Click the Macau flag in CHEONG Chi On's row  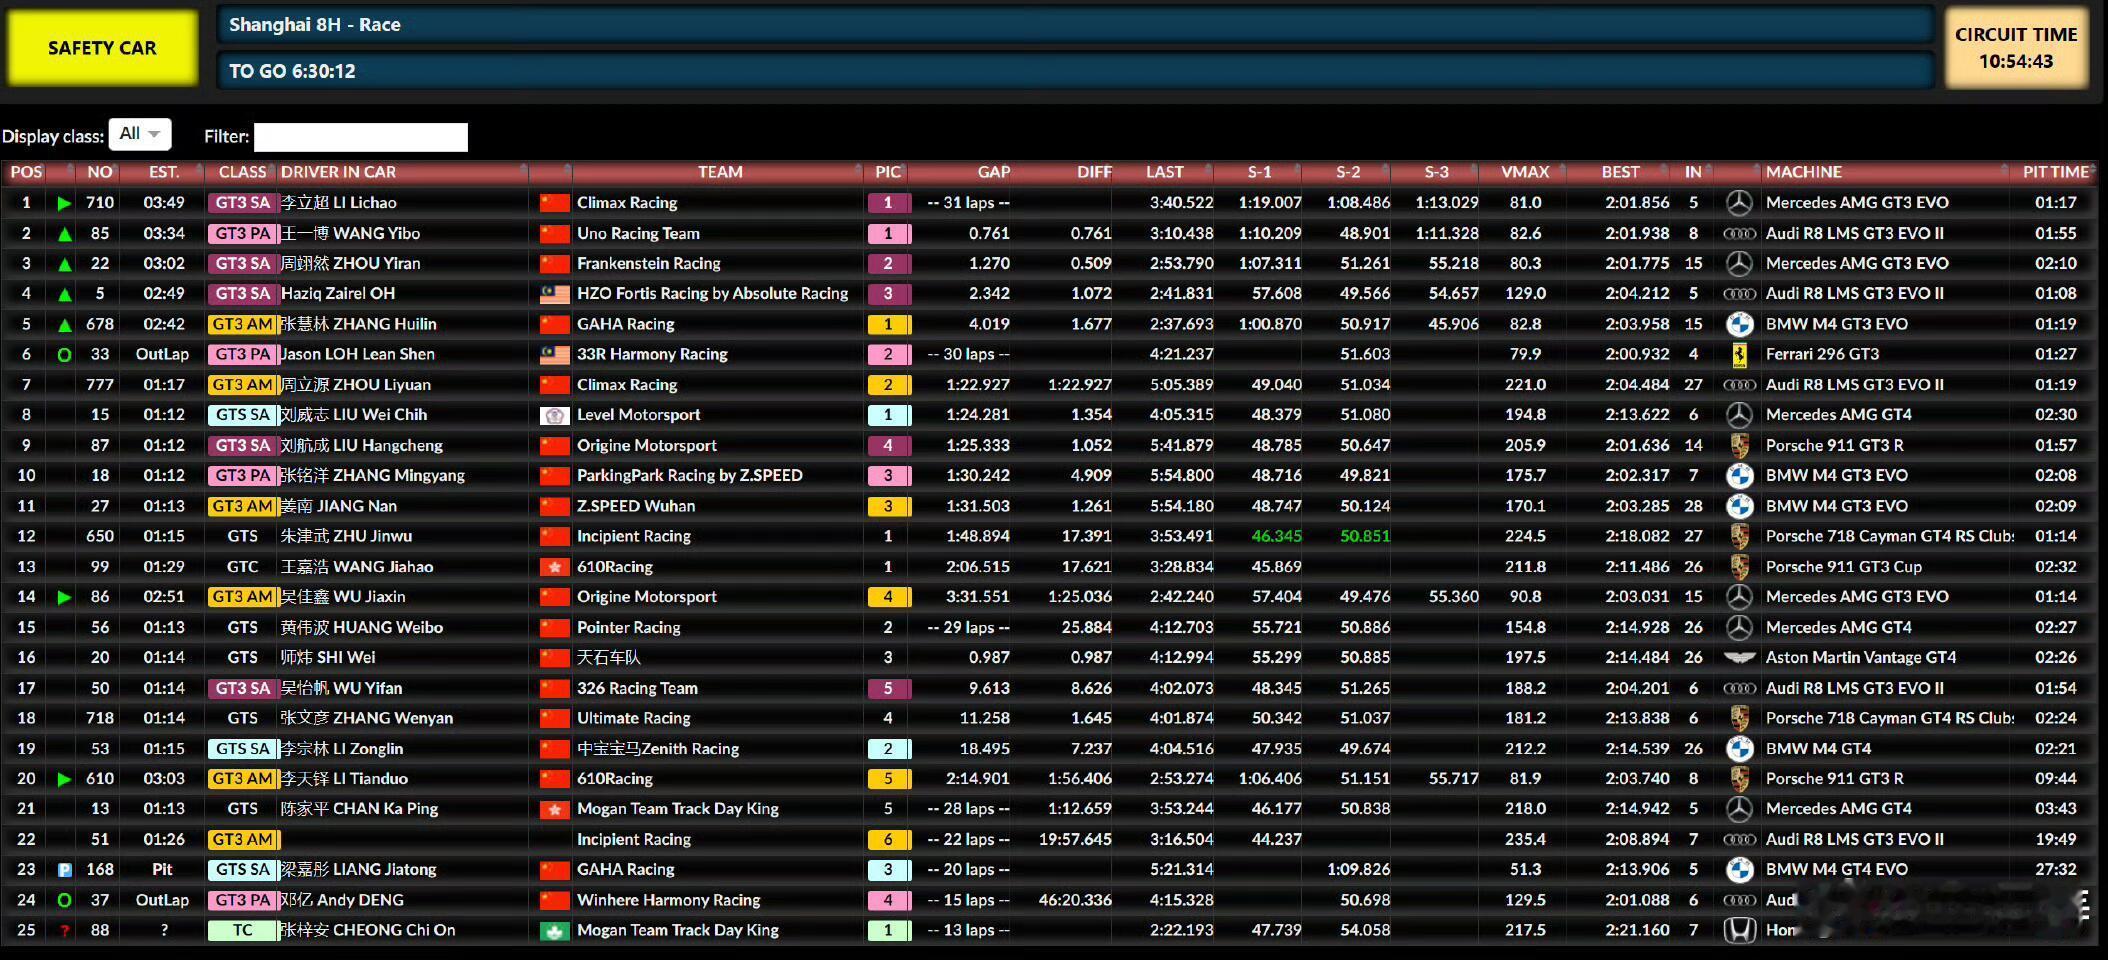[x=554, y=931]
